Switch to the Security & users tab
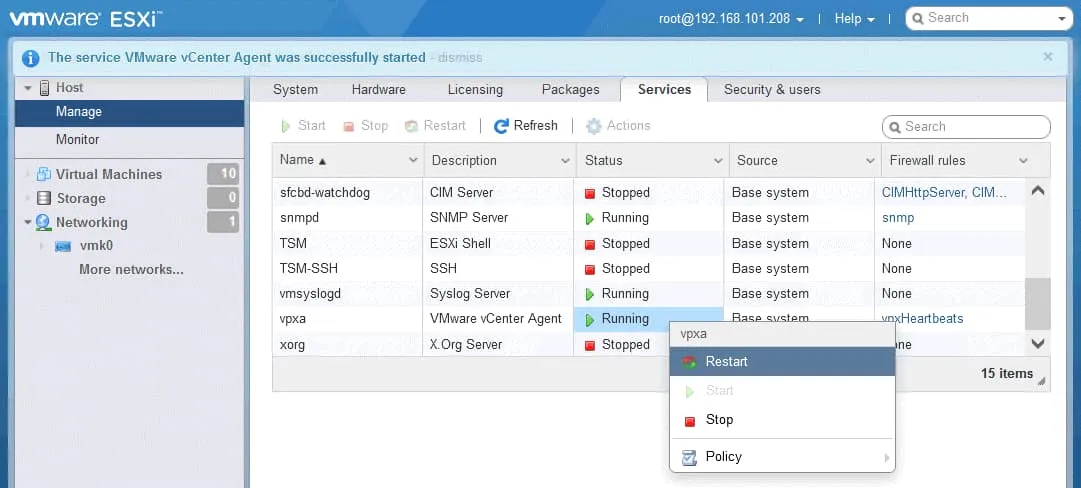This screenshot has height=488, width=1081. [x=772, y=90]
